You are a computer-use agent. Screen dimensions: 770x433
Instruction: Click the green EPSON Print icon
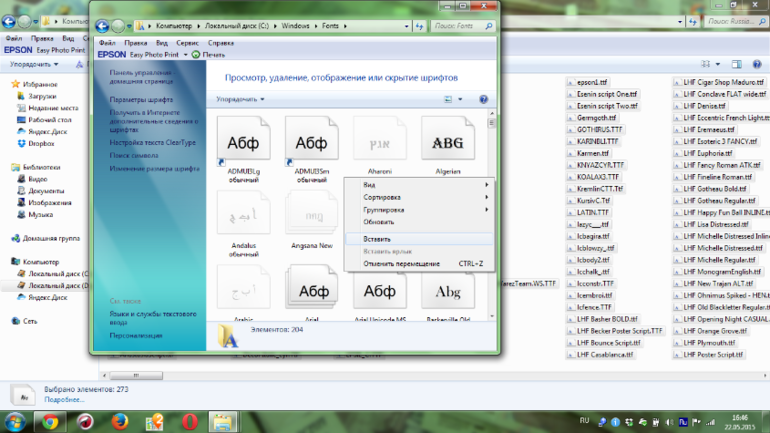click(x=194, y=55)
